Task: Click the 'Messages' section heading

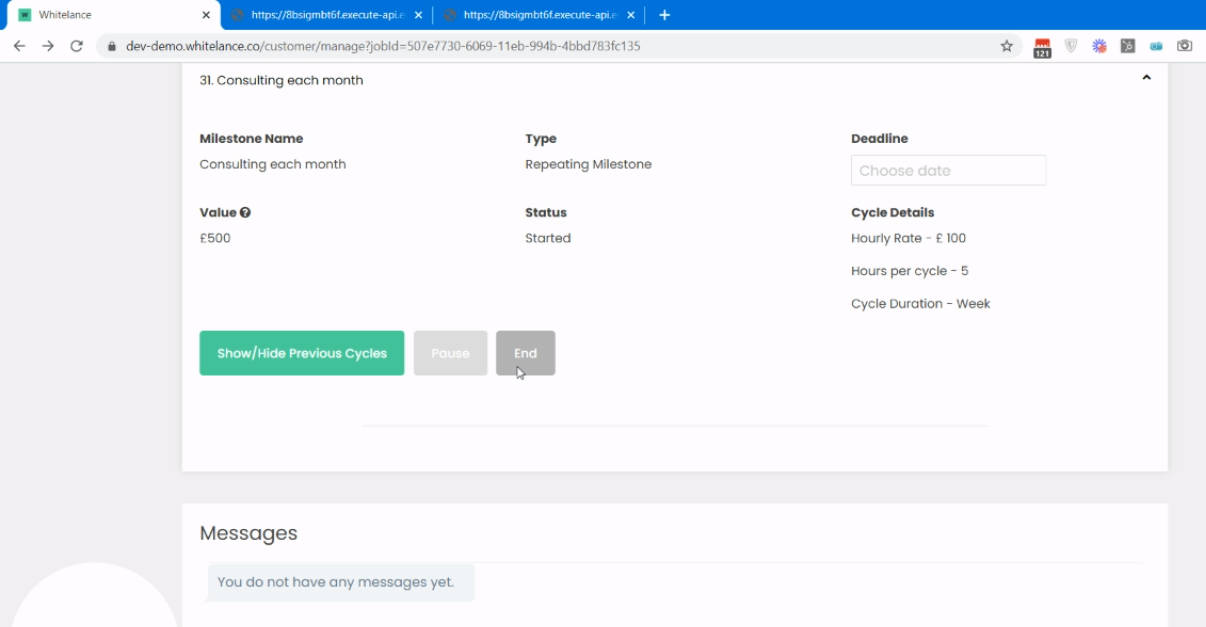Action: [x=249, y=533]
